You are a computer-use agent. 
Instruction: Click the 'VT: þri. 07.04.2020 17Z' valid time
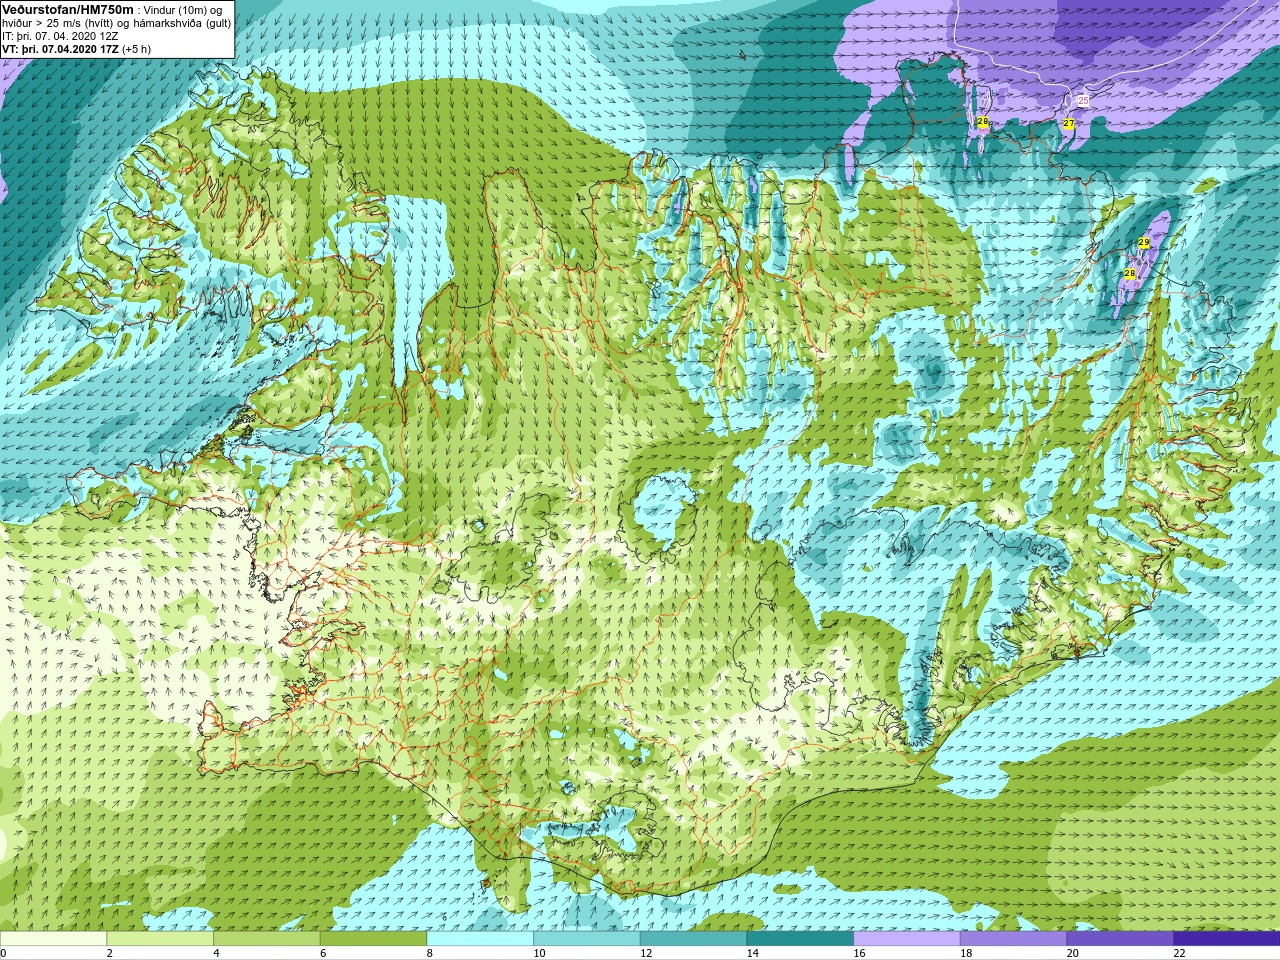coord(61,49)
